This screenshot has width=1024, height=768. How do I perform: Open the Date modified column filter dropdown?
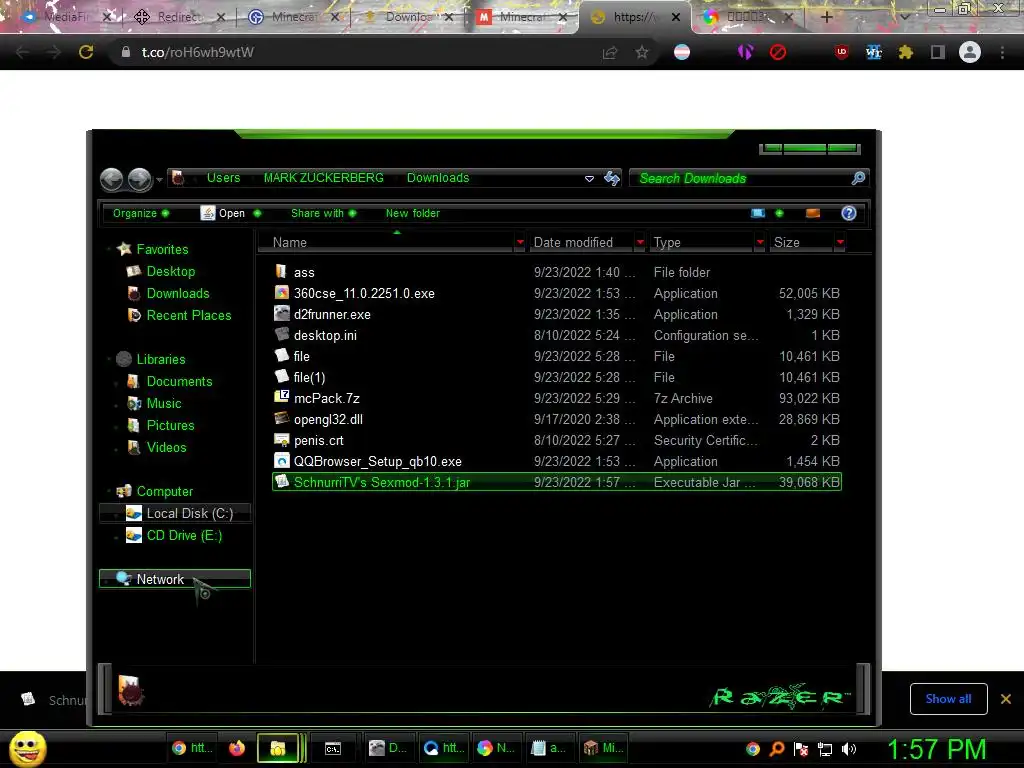[x=640, y=242]
